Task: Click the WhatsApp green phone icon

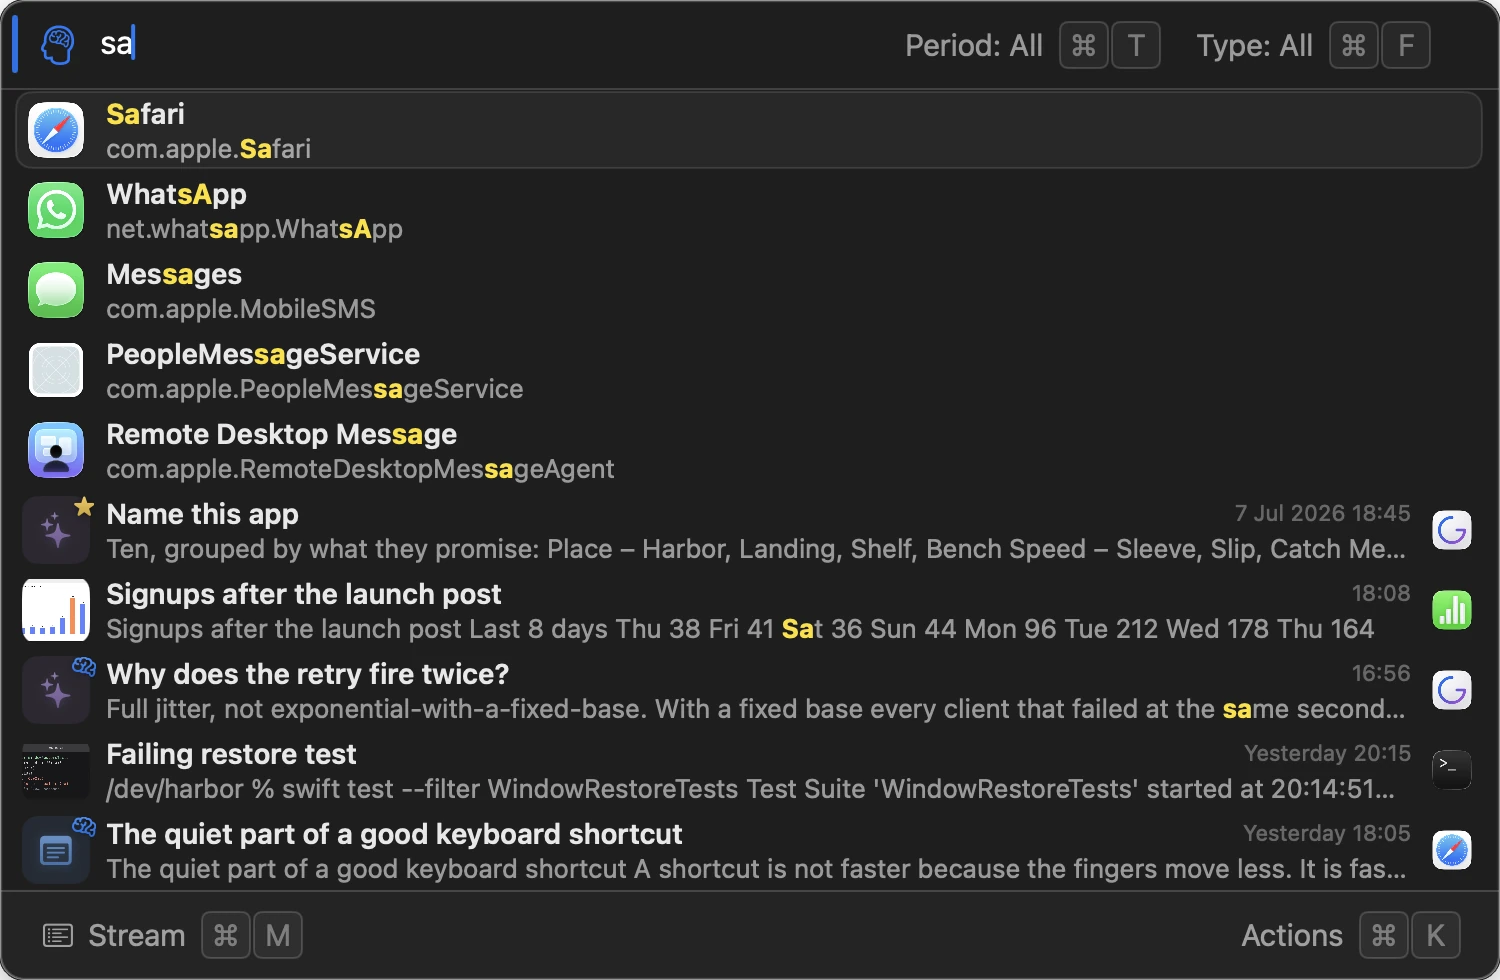Action: tap(56, 210)
